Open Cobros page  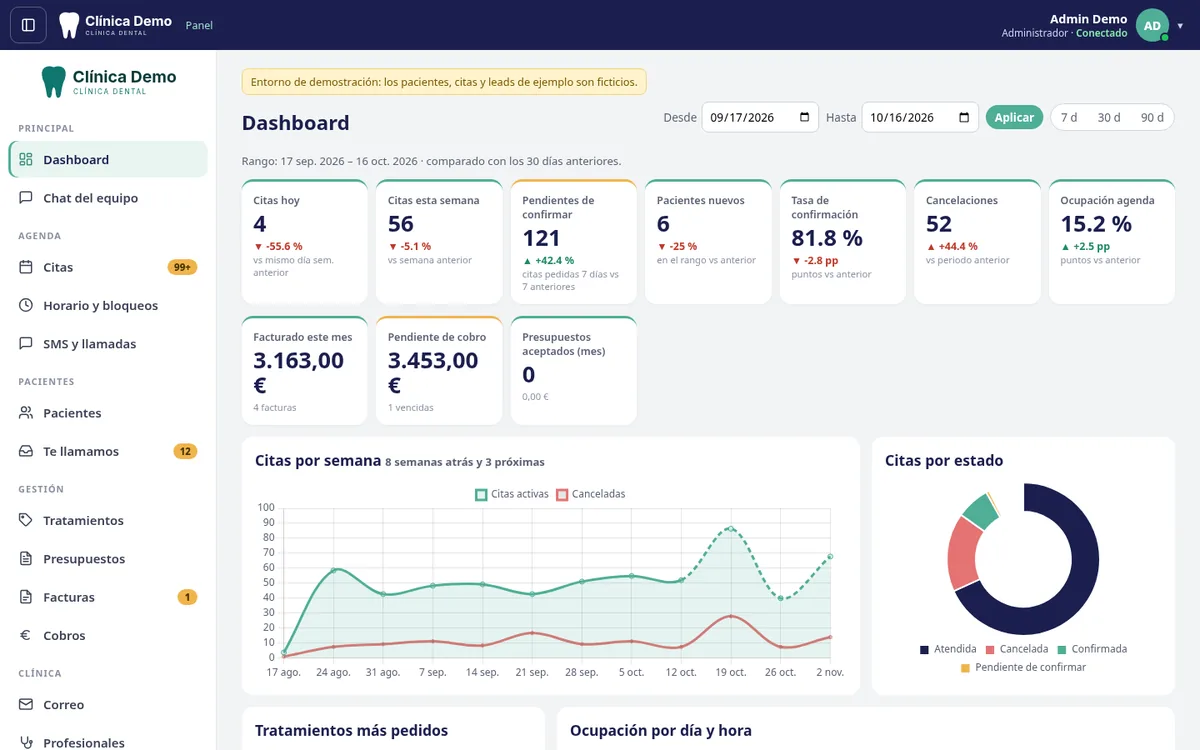point(108,635)
